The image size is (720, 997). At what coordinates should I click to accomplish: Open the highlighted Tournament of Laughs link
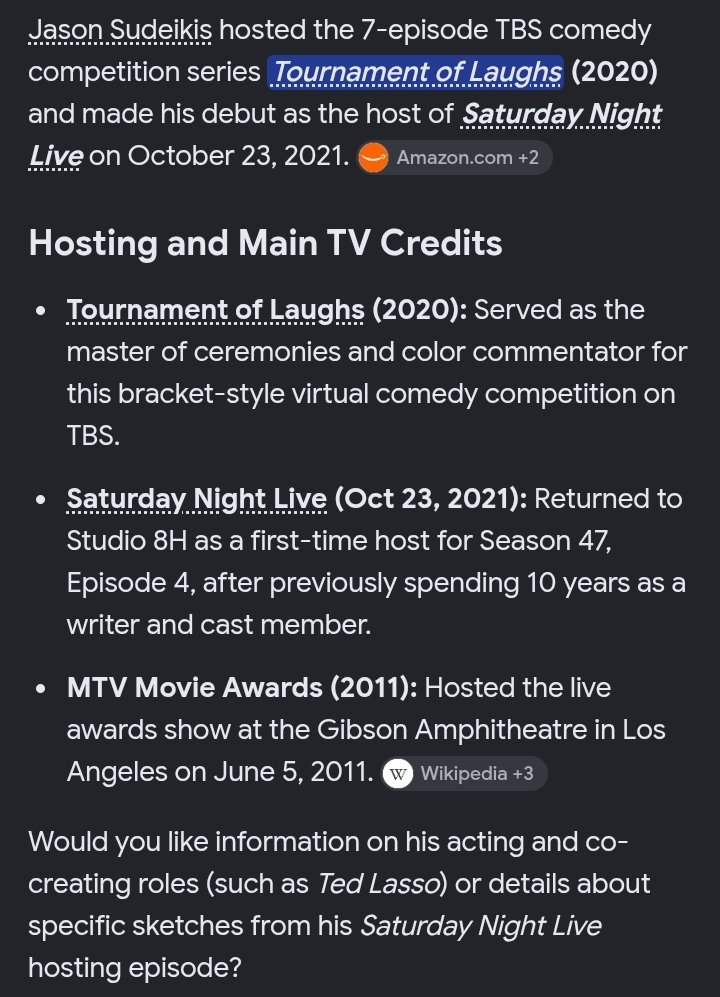416,72
